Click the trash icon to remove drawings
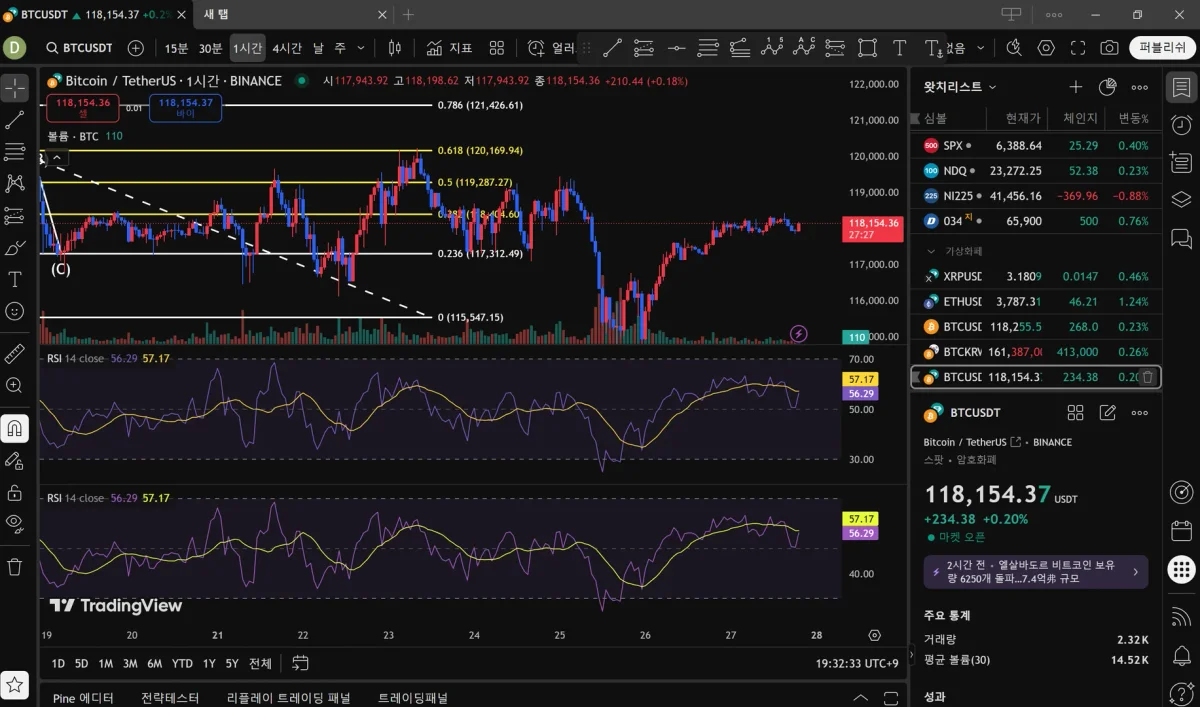The width and height of the screenshot is (1200, 707). [15, 567]
